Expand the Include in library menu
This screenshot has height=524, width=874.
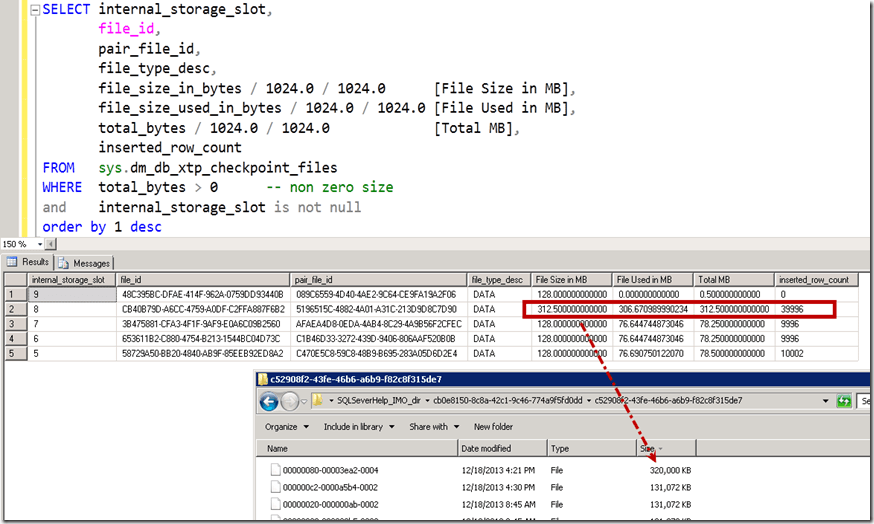[x=358, y=426]
